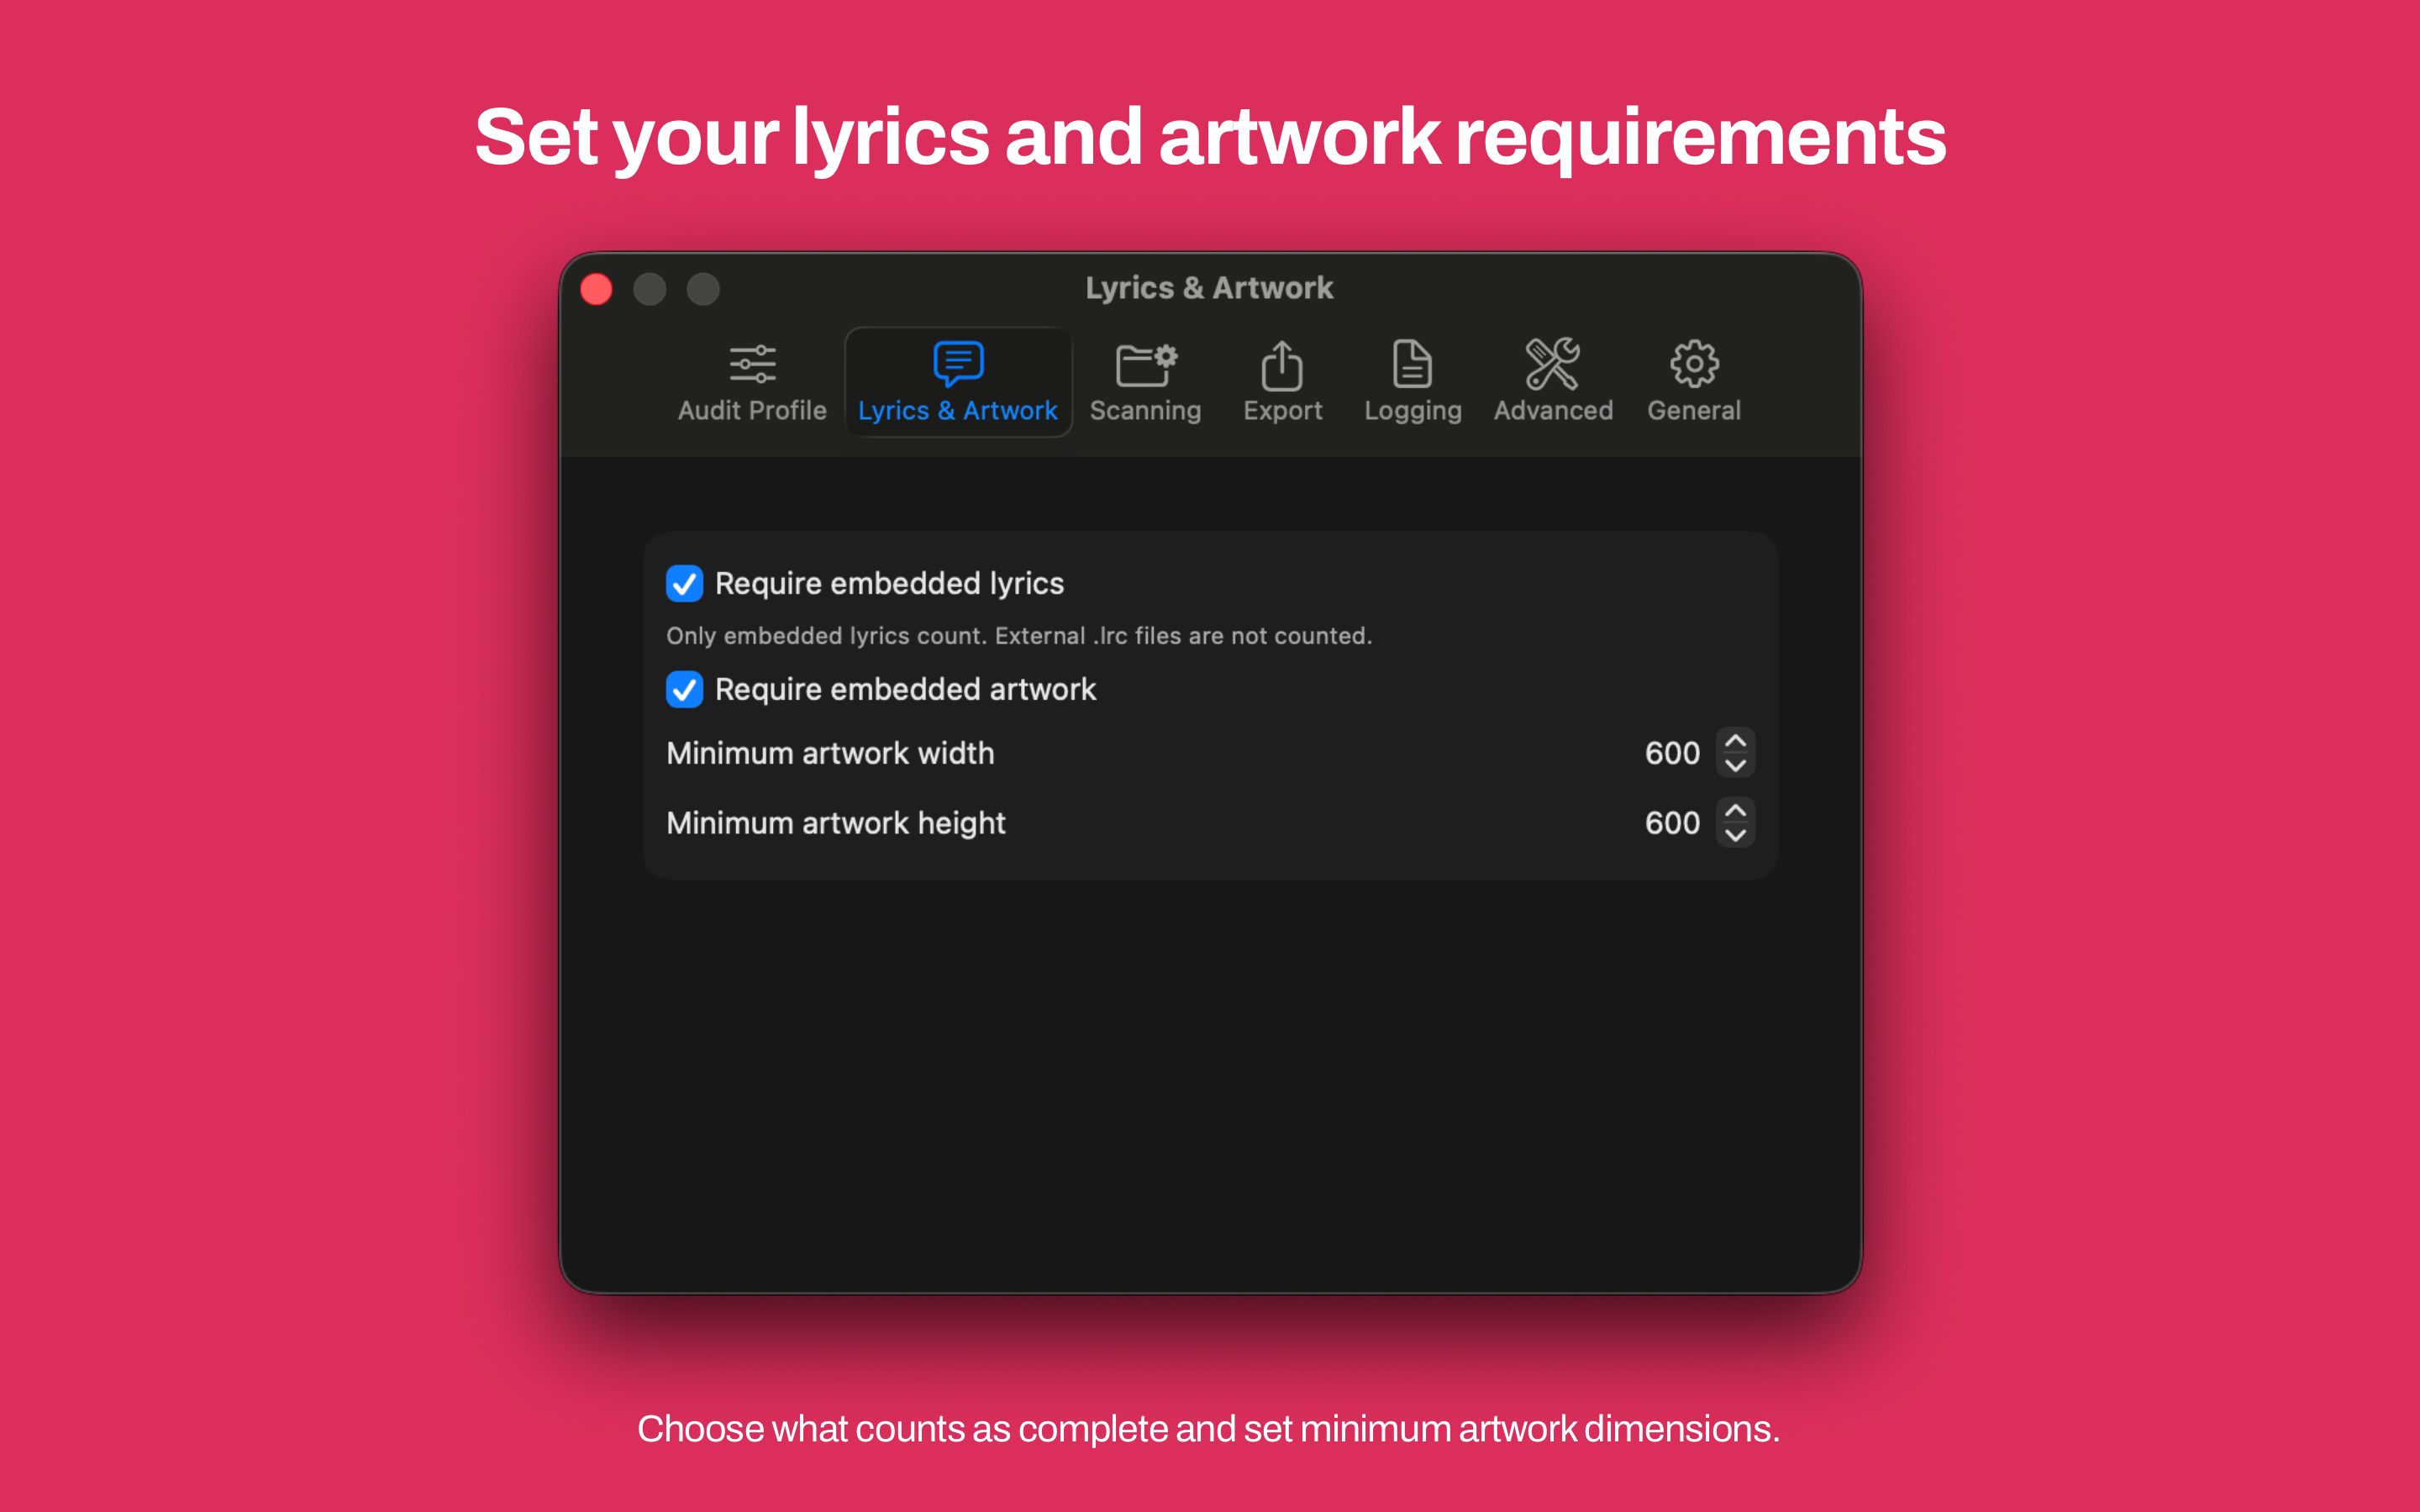This screenshot has width=2420, height=1512.
Task: Uncheck Require embedded lyrics
Action: pos(684,583)
